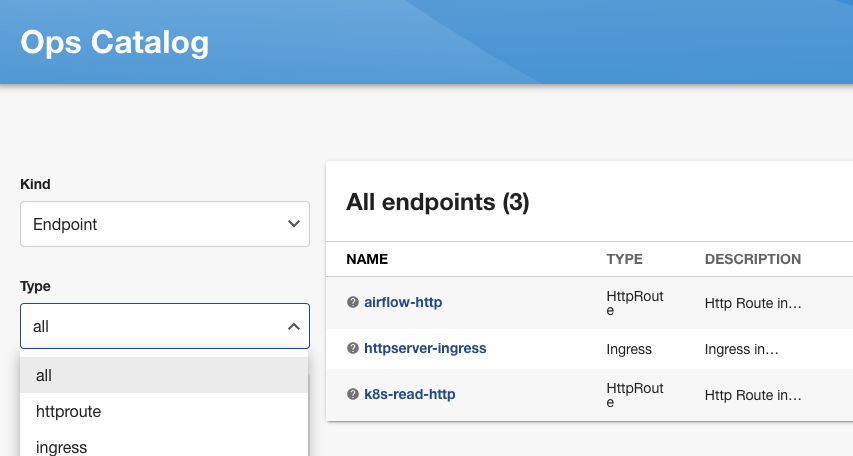Viewport: 853px width, 456px height.
Task: Sort by the TYPE column header
Action: 625,259
